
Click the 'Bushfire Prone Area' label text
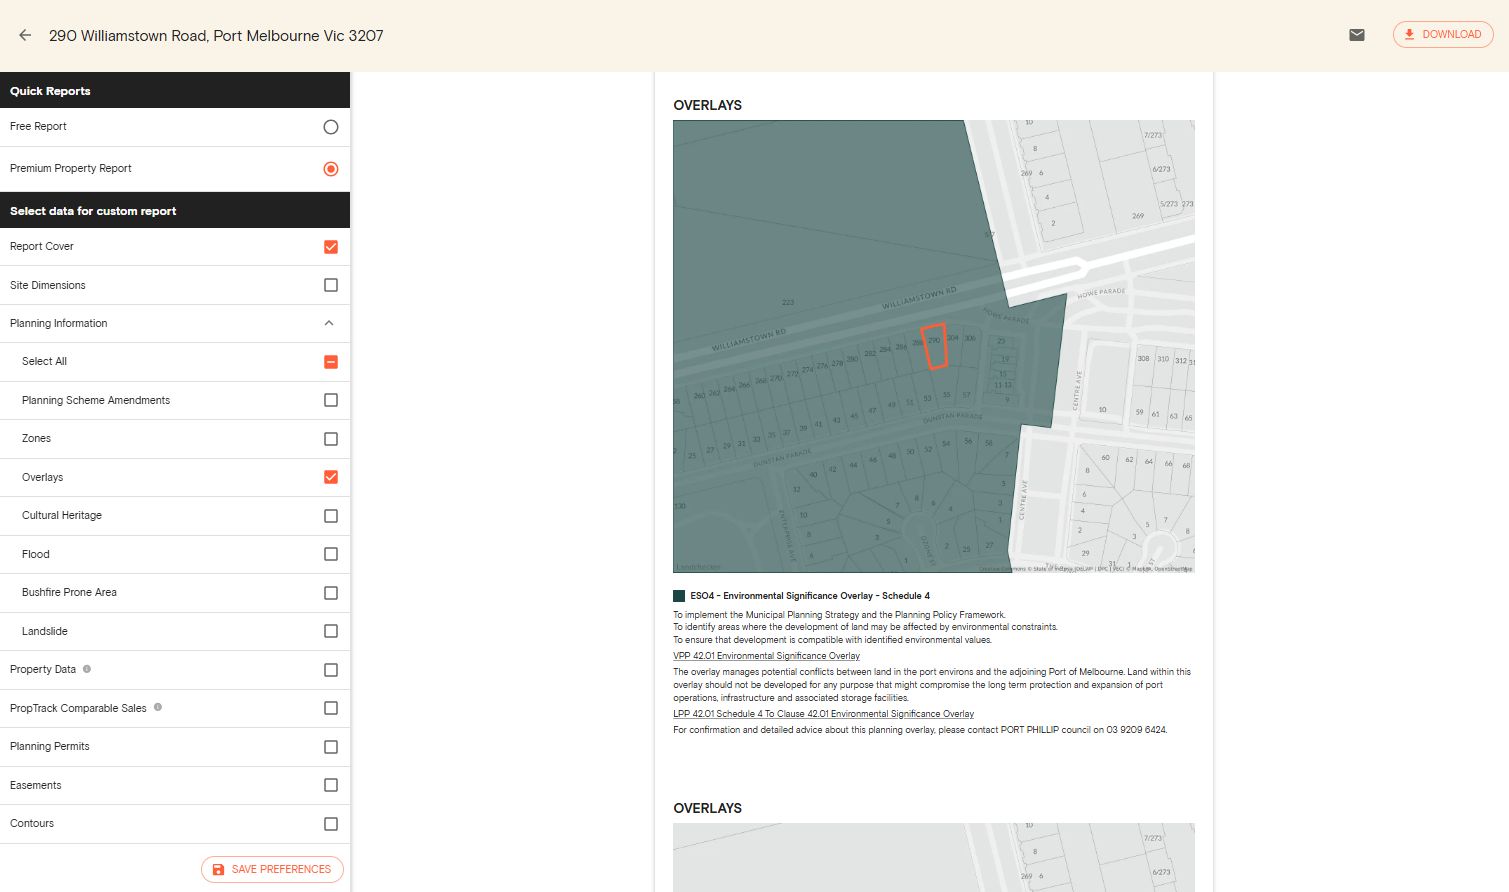point(69,592)
